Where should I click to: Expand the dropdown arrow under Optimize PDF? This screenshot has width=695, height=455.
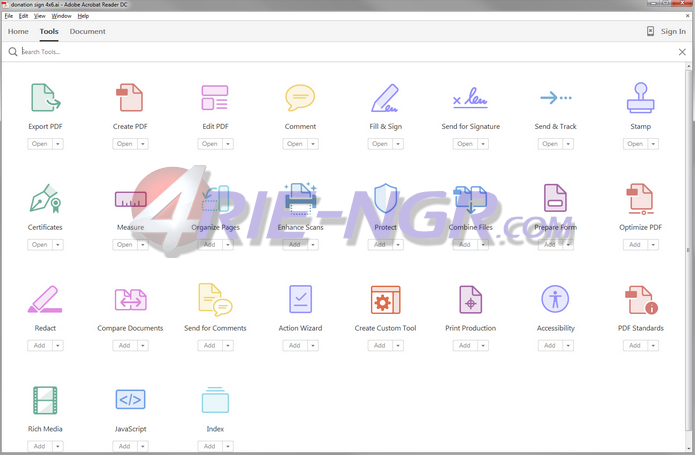click(653, 245)
